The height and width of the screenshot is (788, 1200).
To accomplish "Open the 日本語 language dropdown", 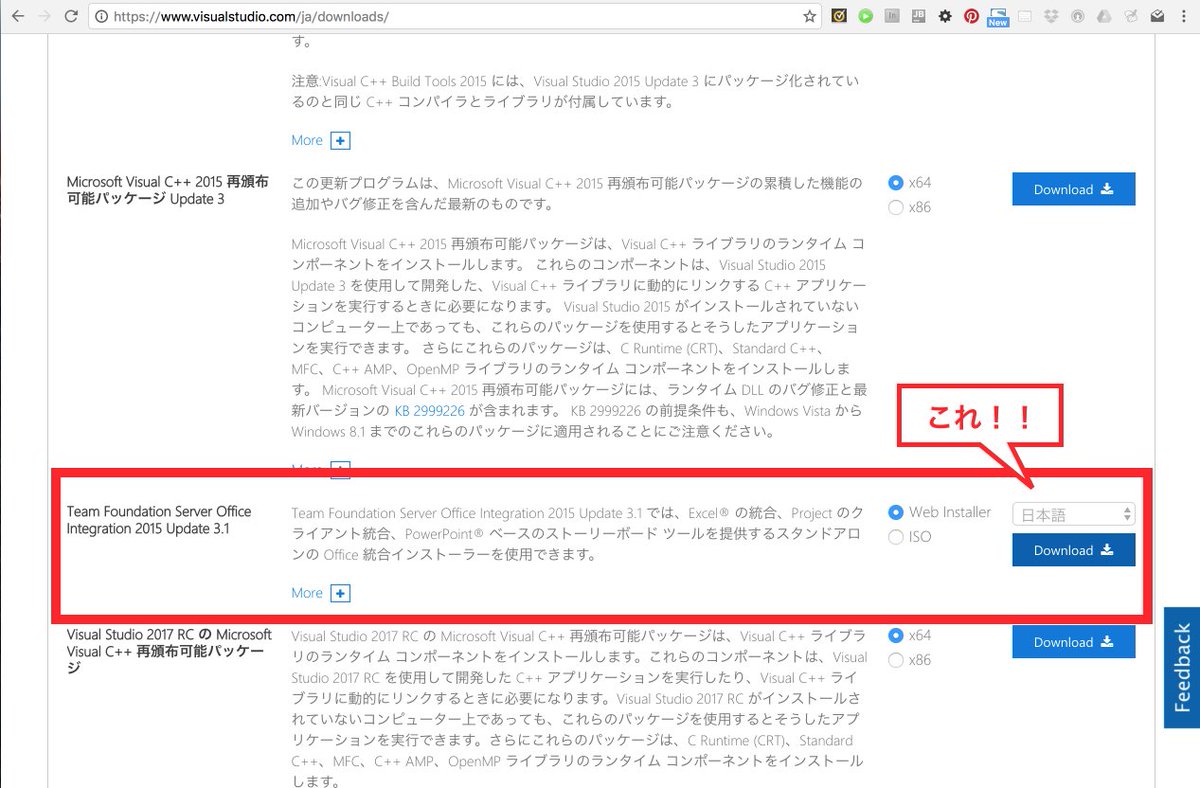I will click(1074, 514).
